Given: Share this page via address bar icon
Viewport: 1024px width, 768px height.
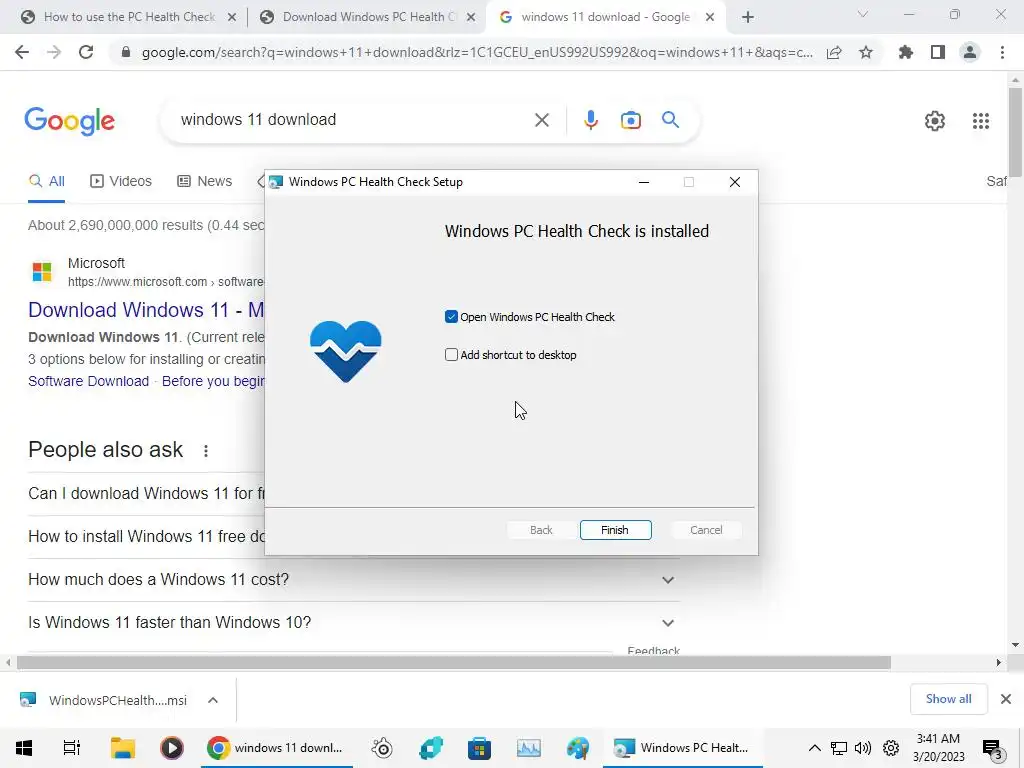Looking at the screenshot, I should pyautogui.click(x=834, y=52).
